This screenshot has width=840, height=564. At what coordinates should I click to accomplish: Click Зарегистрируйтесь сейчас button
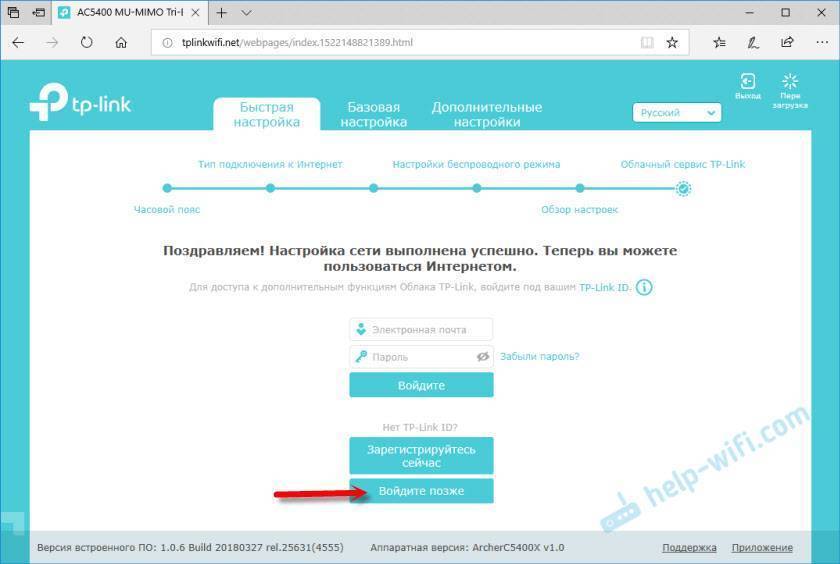pyautogui.click(x=421, y=456)
